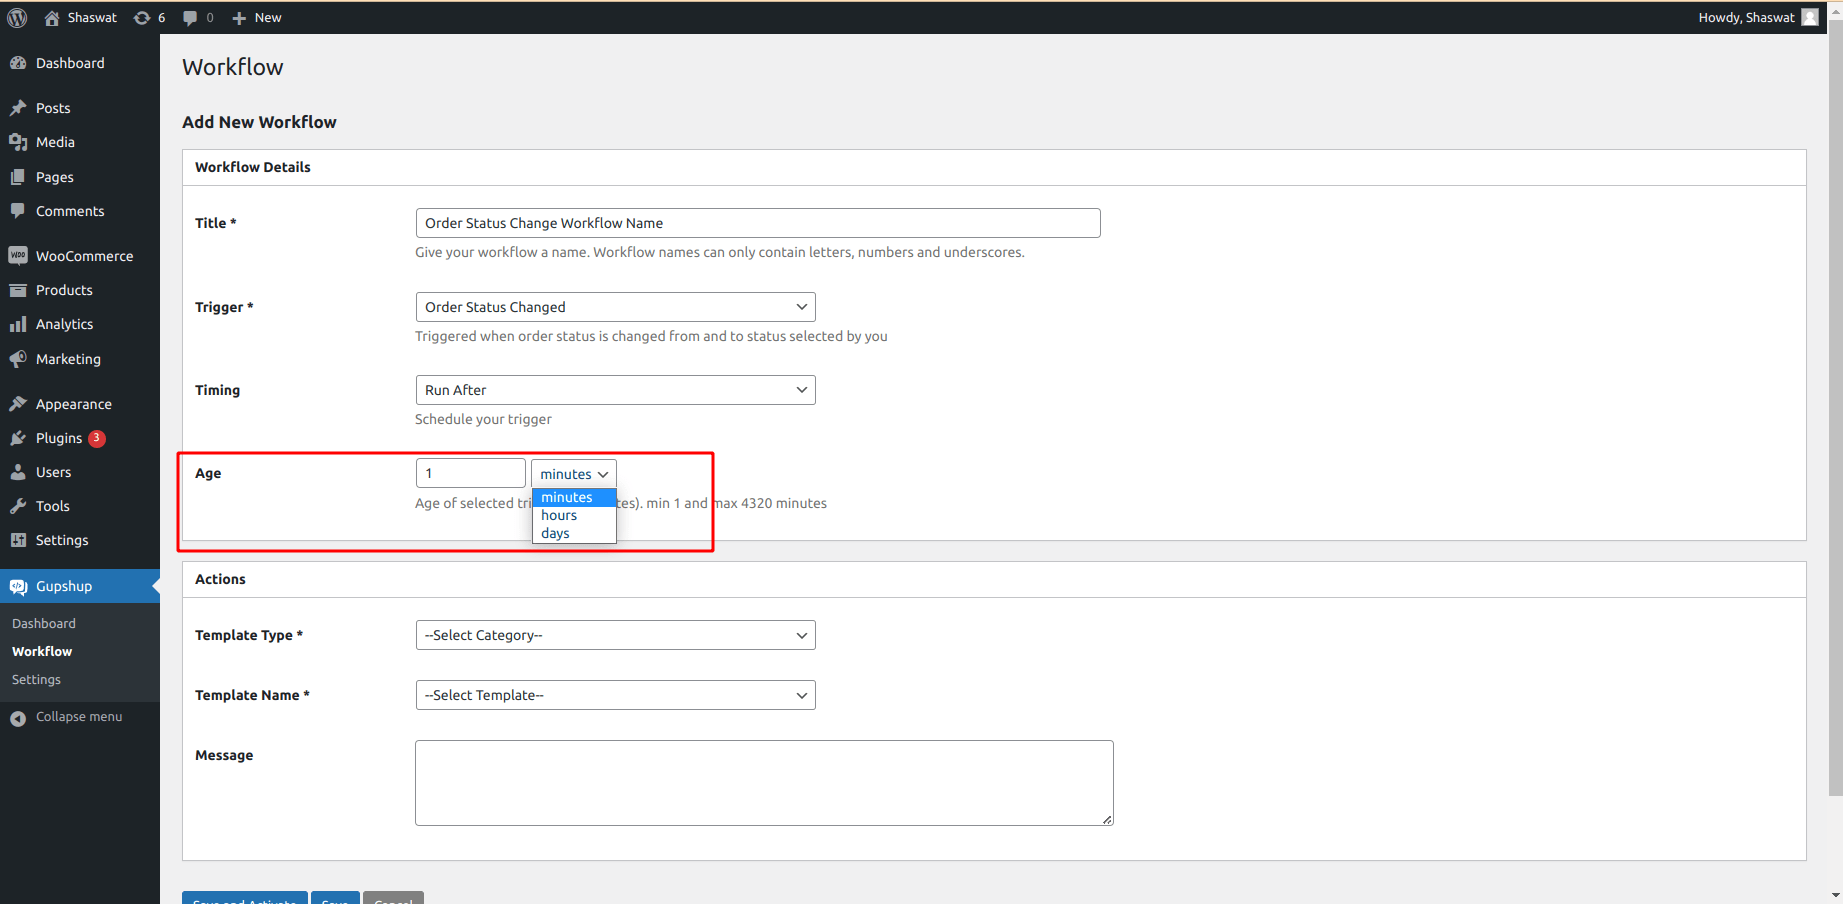Click the WordPress logo in the admin bar

tap(17, 18)
